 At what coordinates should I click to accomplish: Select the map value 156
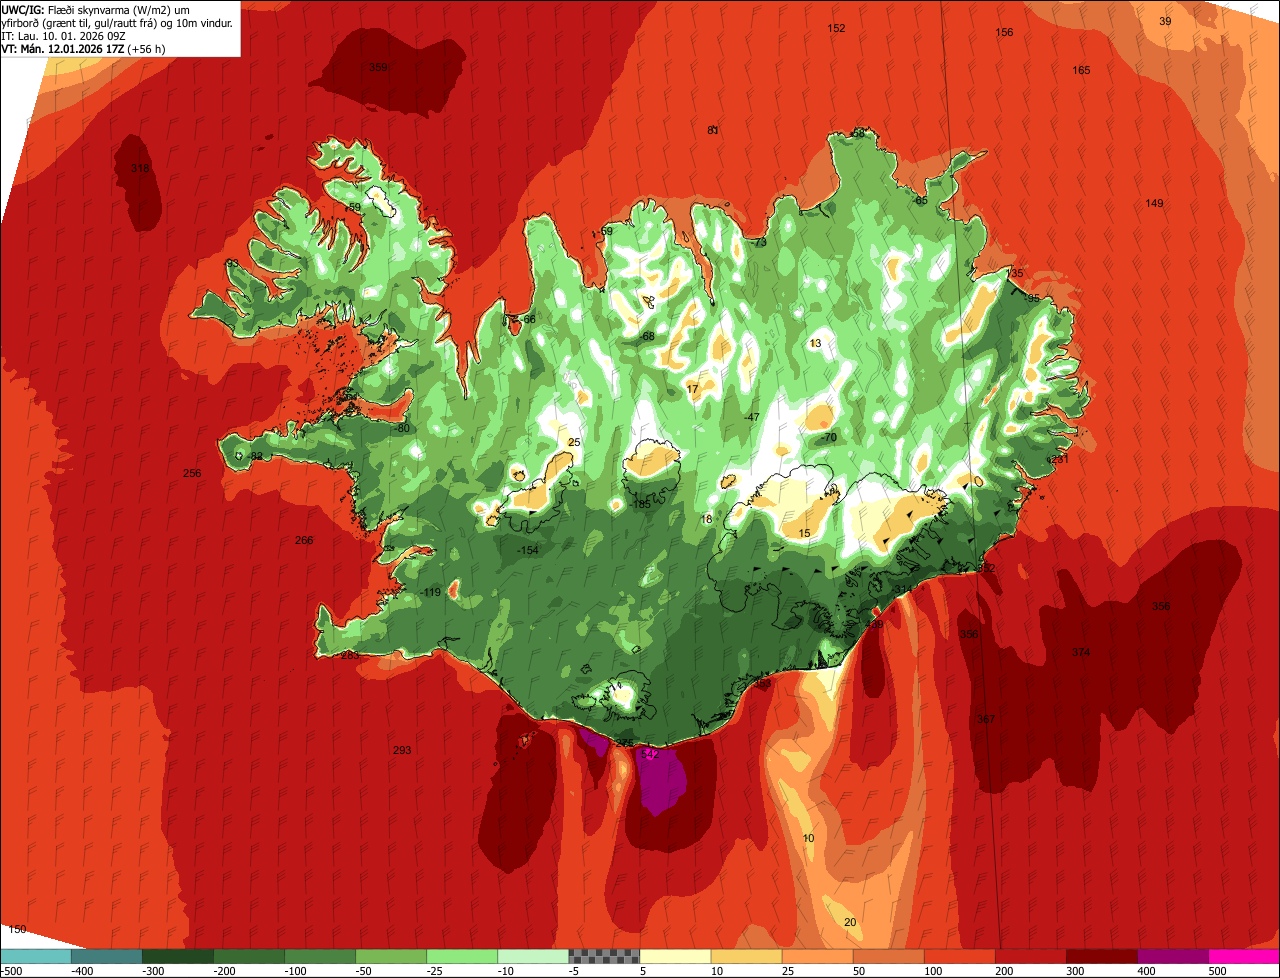pyautogui.click(x=1004, y=33)
